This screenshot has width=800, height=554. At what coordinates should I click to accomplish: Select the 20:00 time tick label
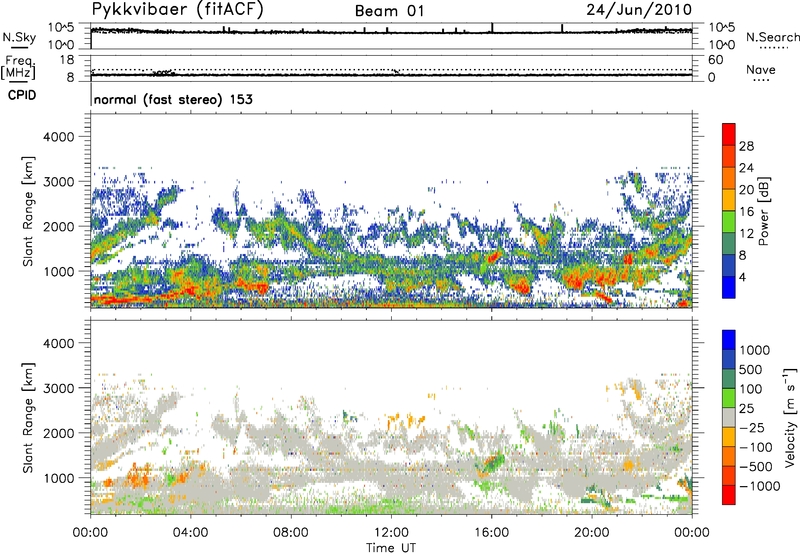591,533
